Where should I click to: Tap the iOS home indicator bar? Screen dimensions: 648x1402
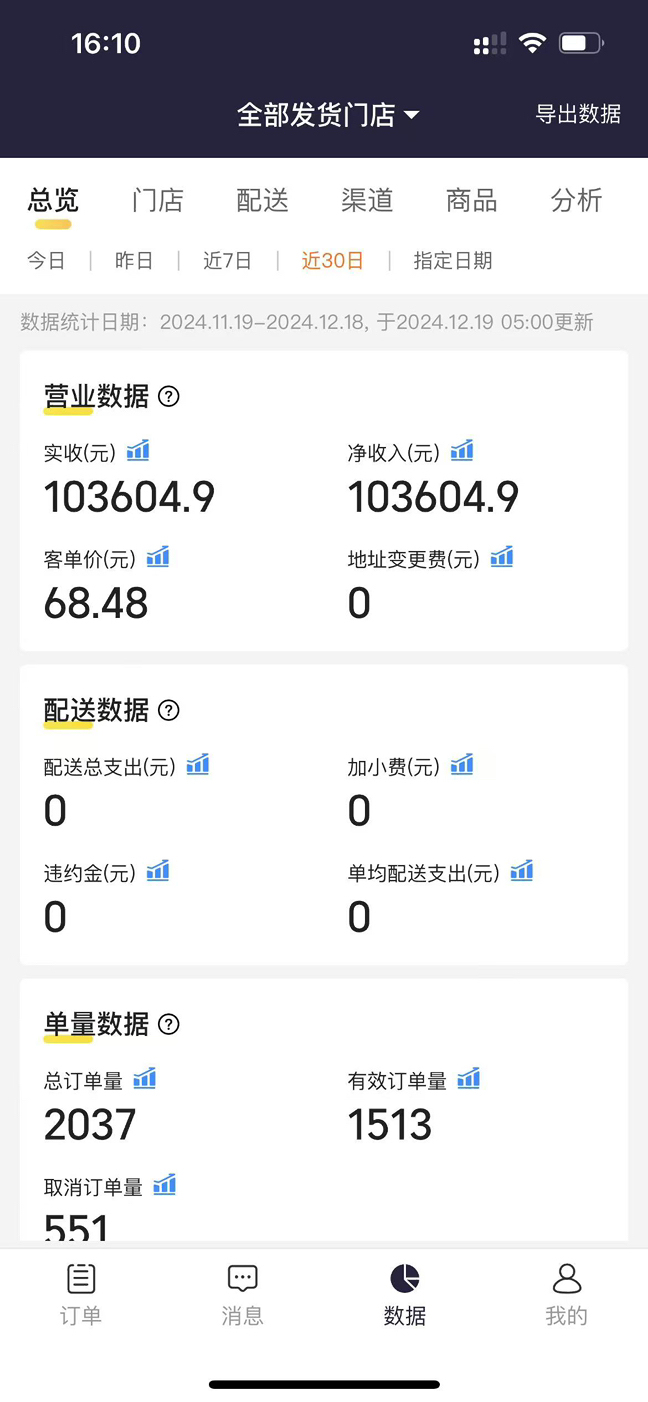(324, 1385)
